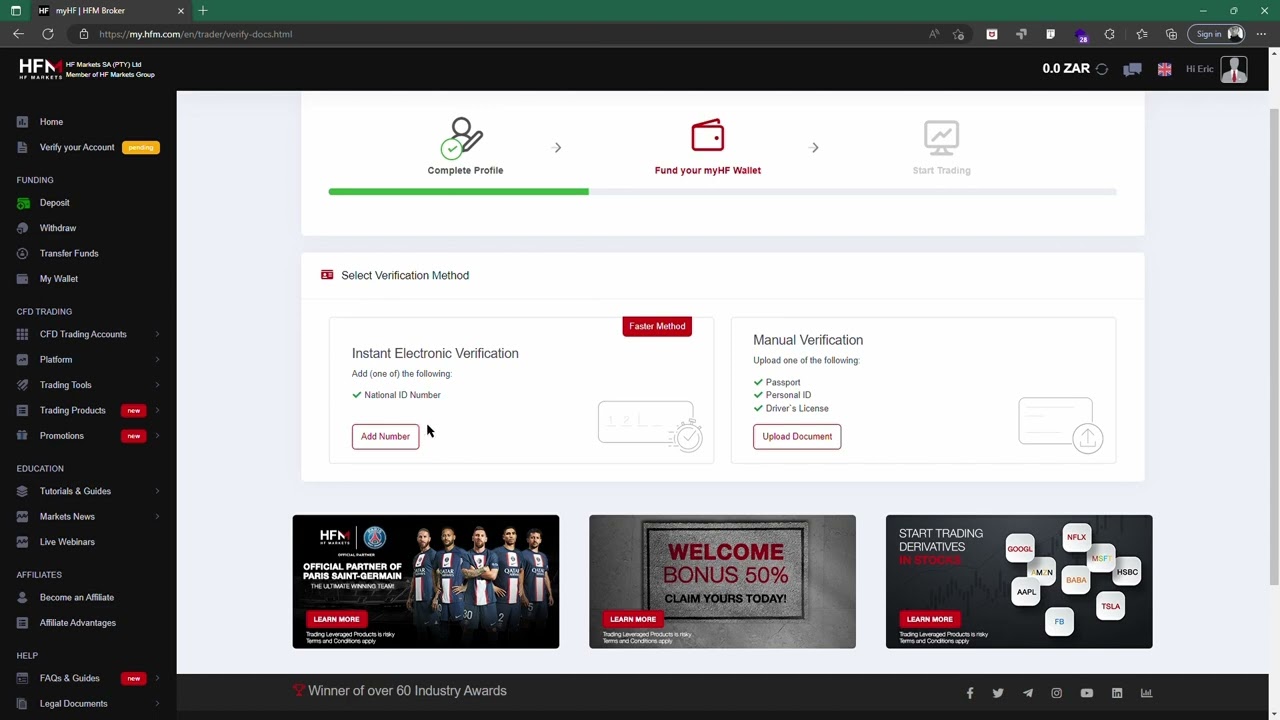Click the UK flag language icon
This screenshot has height=720, width=1280.
tap(1165, 69)
